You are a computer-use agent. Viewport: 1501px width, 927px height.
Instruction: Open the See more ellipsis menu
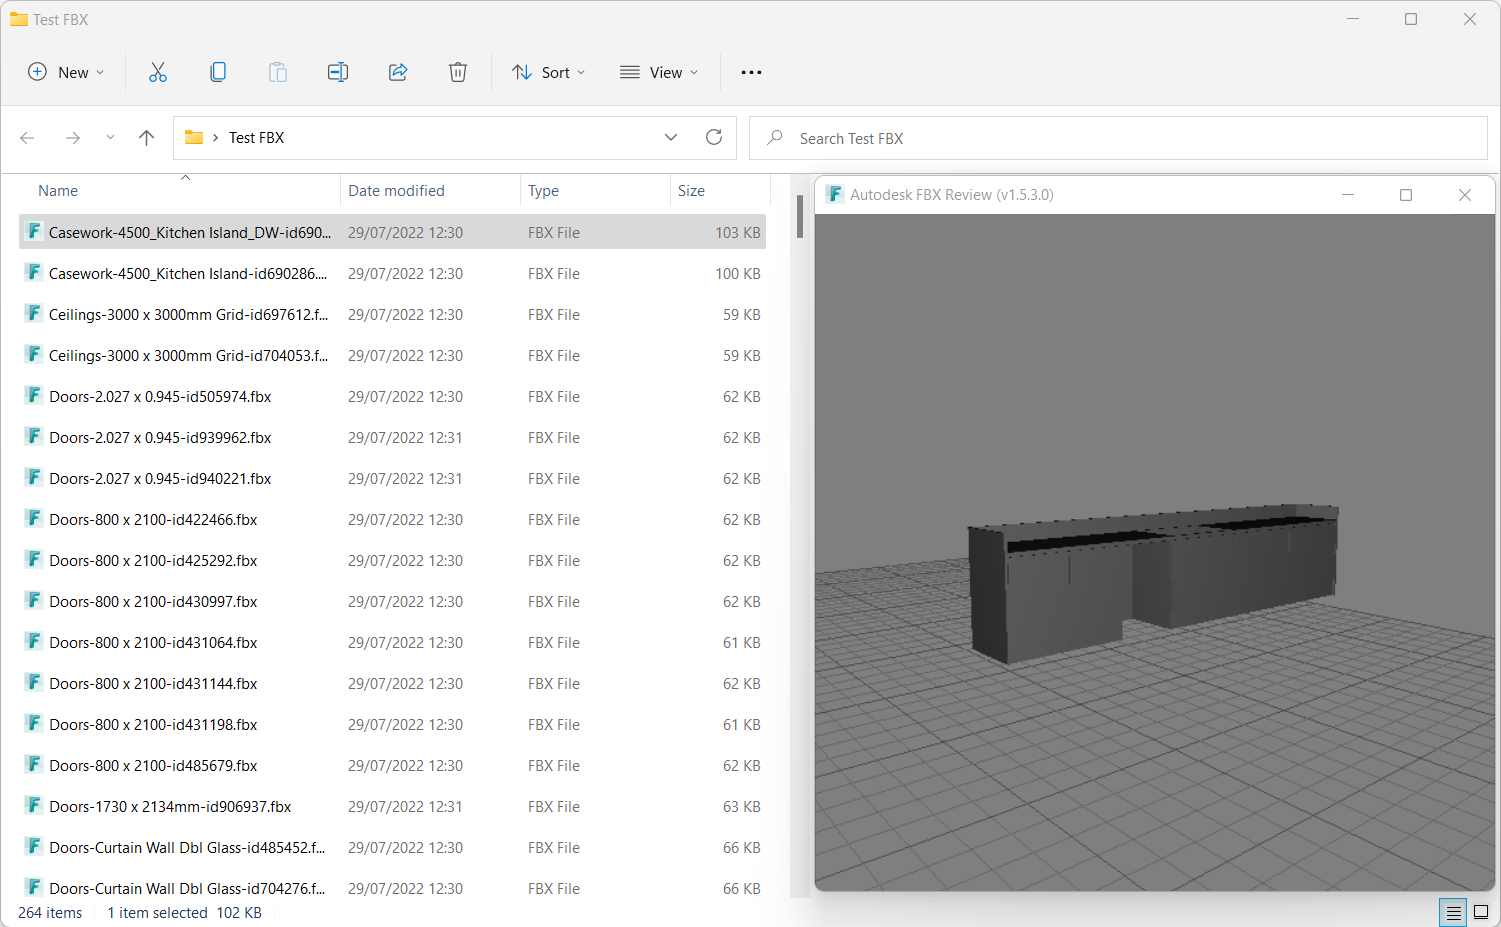751,72
